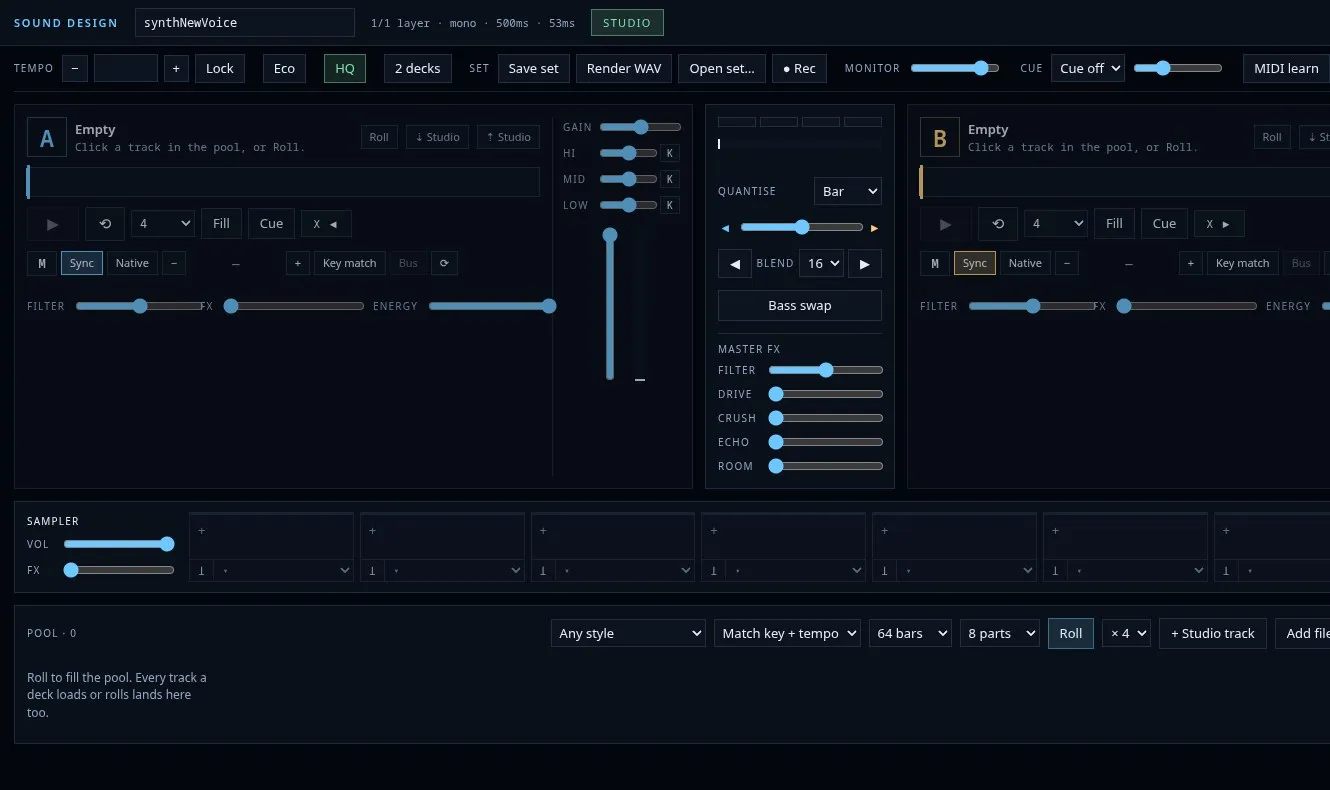The height and width of the screenshot is (790, 1330).
Task: Click the Roll button in the pool bar
Action: click(1071, 633)
